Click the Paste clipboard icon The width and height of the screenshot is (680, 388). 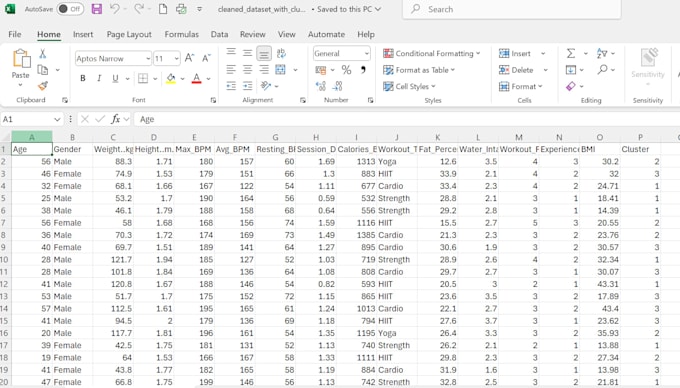pyautogui.click(x=21, y=59)
